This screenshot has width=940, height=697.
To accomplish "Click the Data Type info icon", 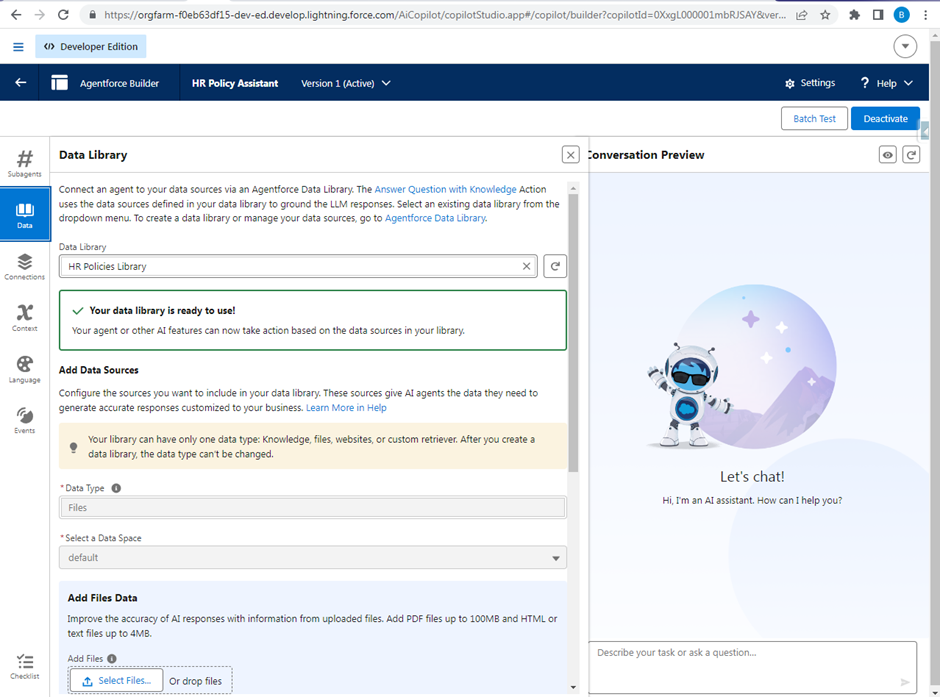I will tap(116, 488).
